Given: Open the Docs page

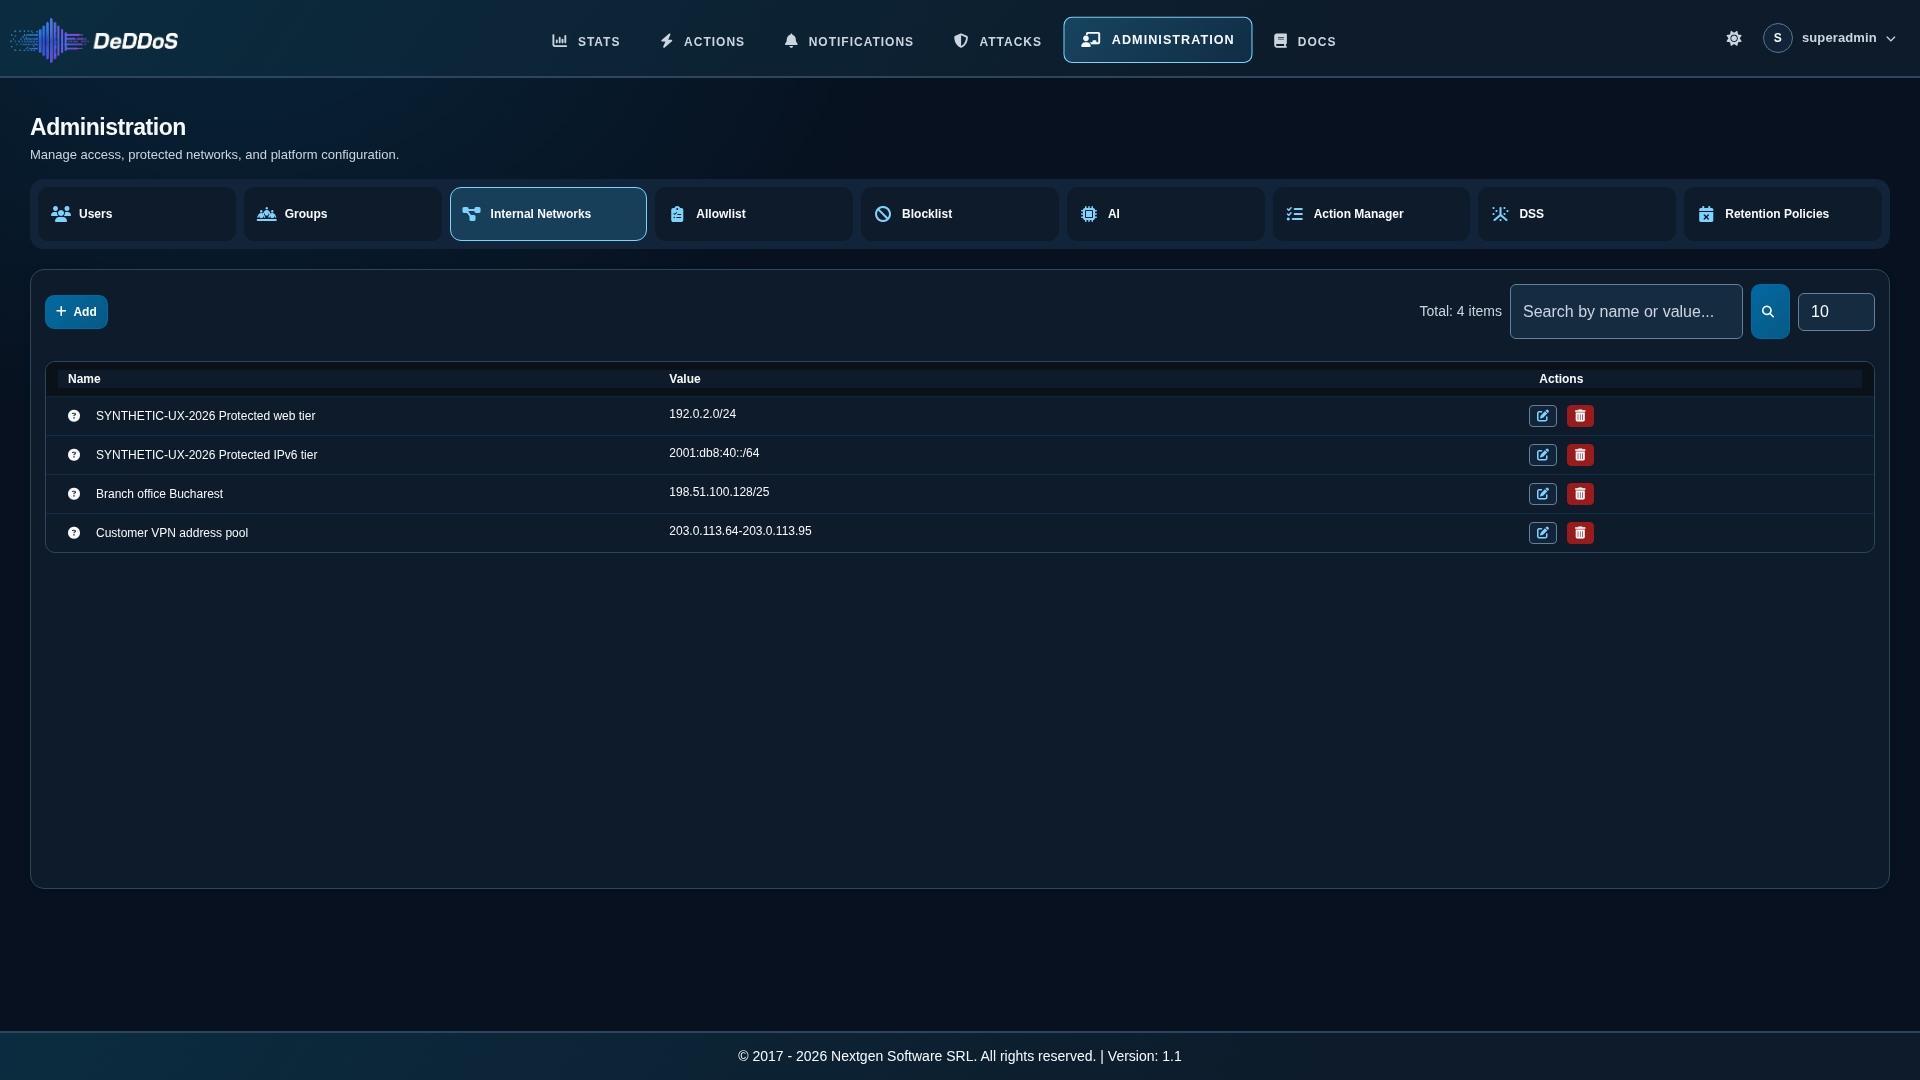Looking at the screenshot, I should [1304, 41].
